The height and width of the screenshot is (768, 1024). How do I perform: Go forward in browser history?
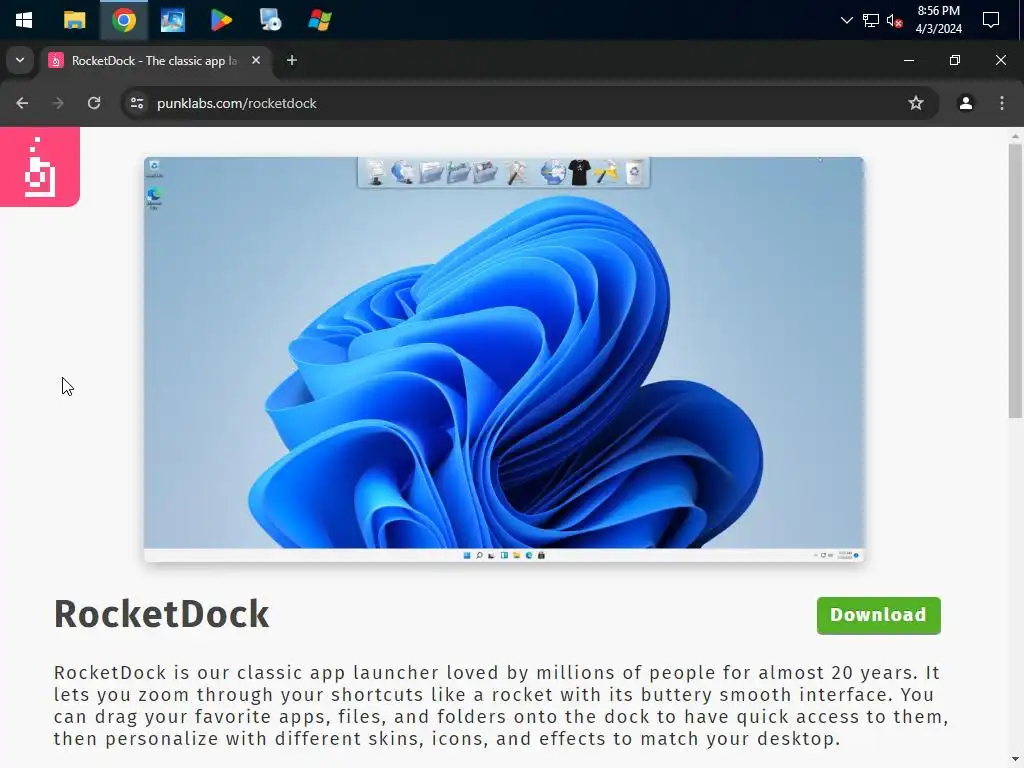click(x=58, y=103)
